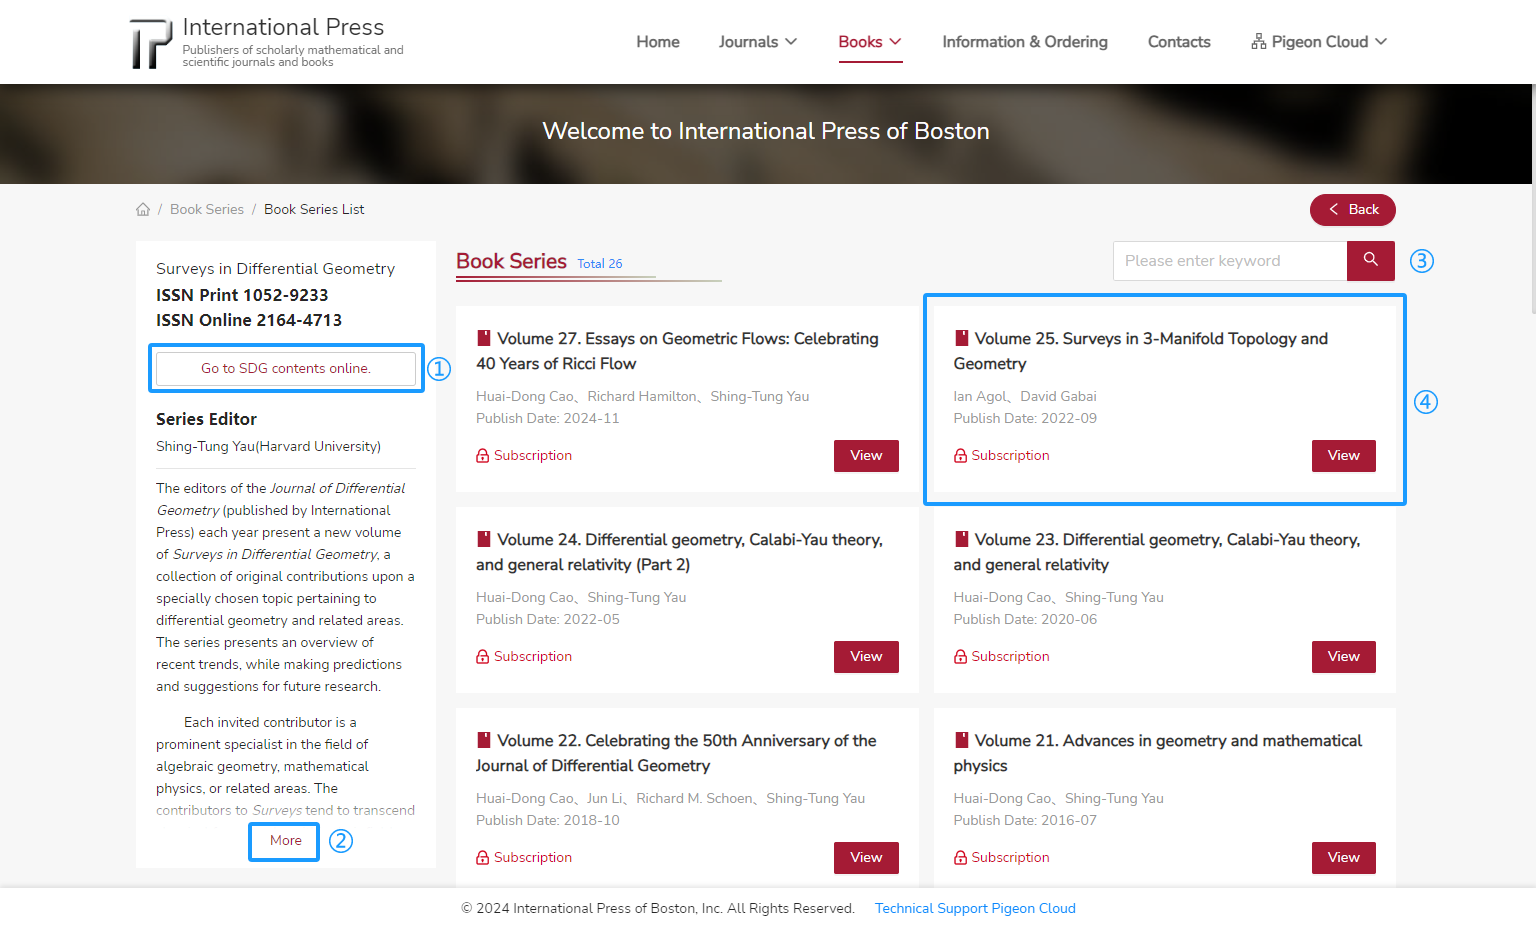Go to the Home menu item
The image size is (1536, 930).
[658, 42]
